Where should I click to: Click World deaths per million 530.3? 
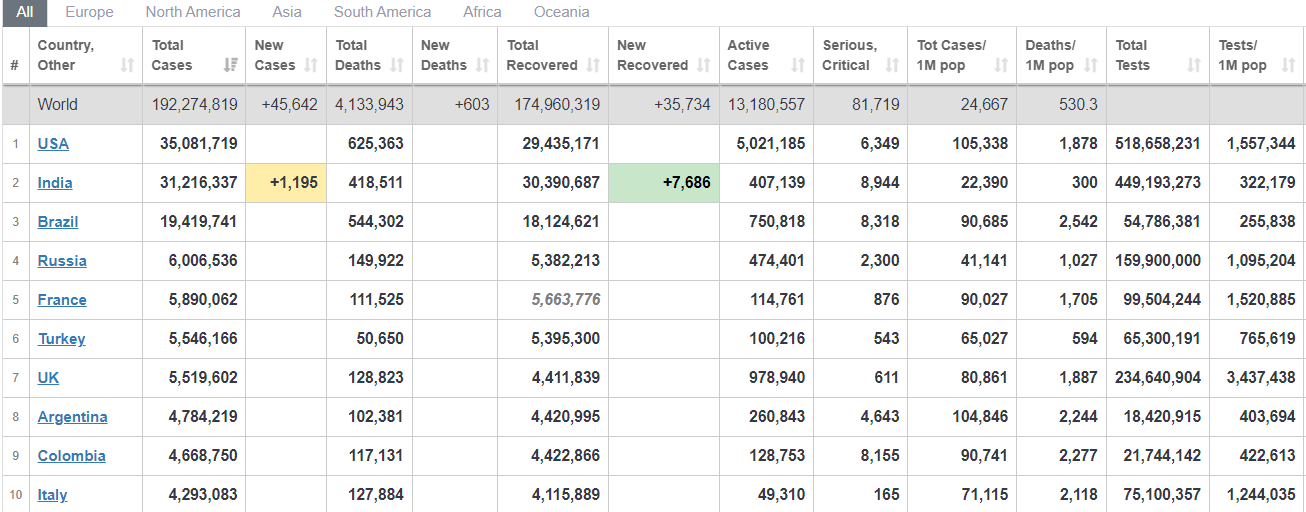tap(1078, 105)
